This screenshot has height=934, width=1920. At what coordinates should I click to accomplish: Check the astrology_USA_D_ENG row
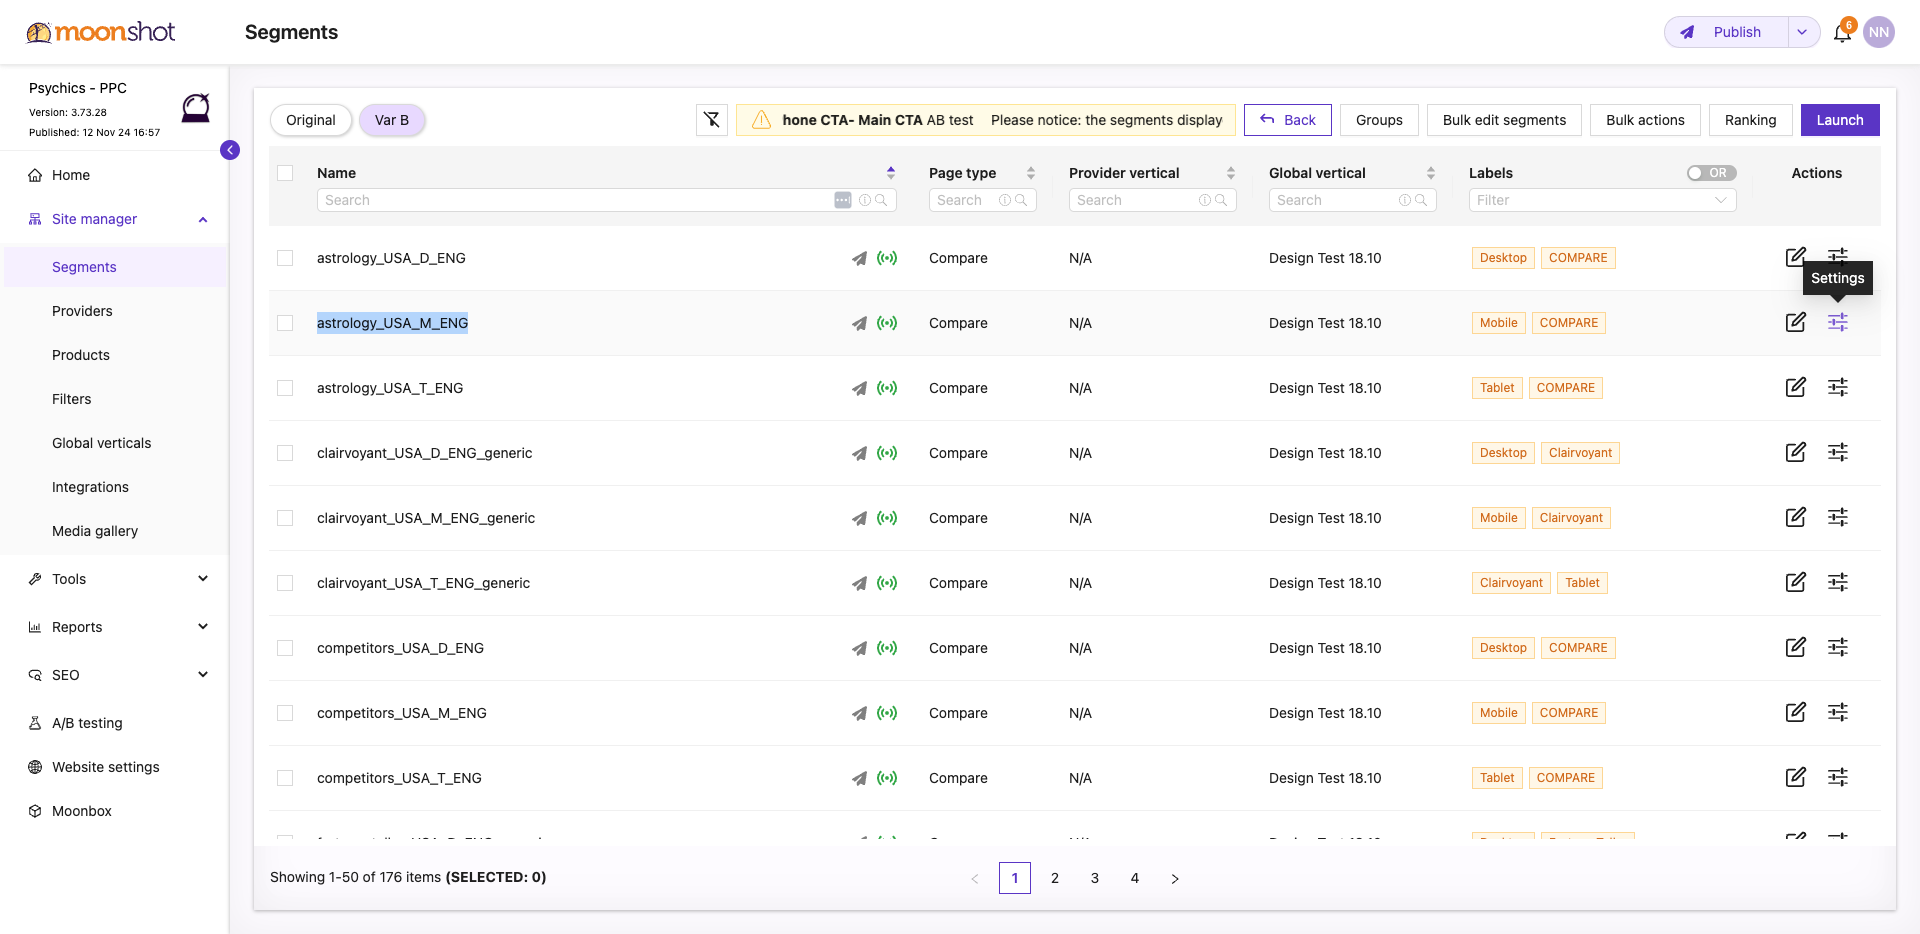(285, 258)
